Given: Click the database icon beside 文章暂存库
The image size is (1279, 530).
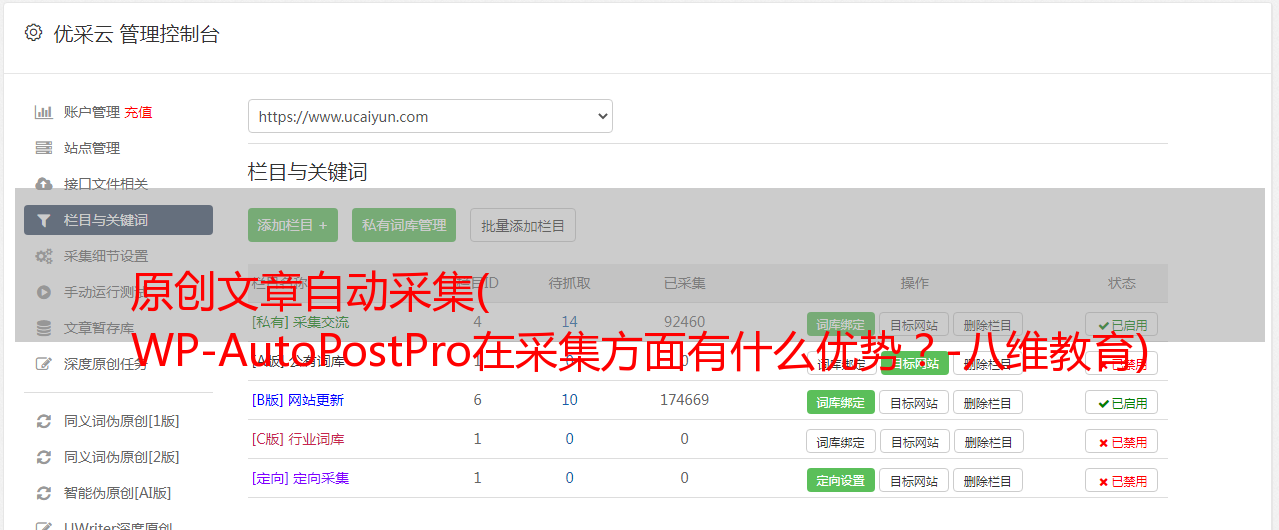Looking at the screenshot, I should point(43,328).
